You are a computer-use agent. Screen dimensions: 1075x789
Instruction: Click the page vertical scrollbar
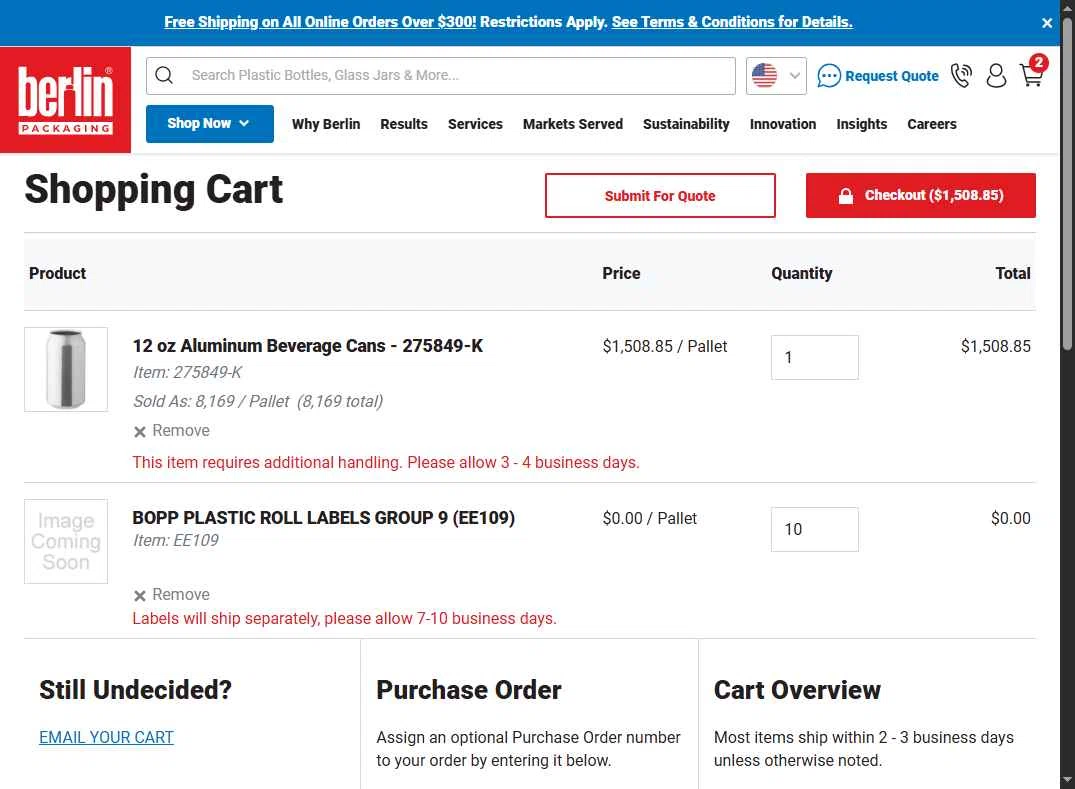1067,185
